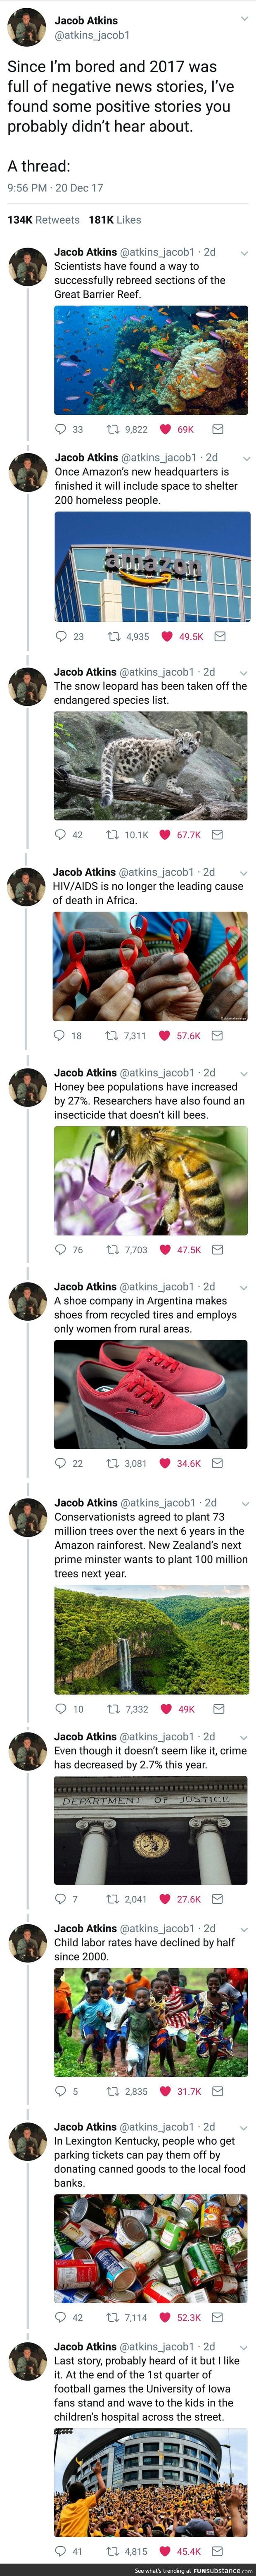Open the @atkins_jacob1 handle under the thread header
Image resolution: width=256 pixels, height=2576 pixels.
(92, 35)
